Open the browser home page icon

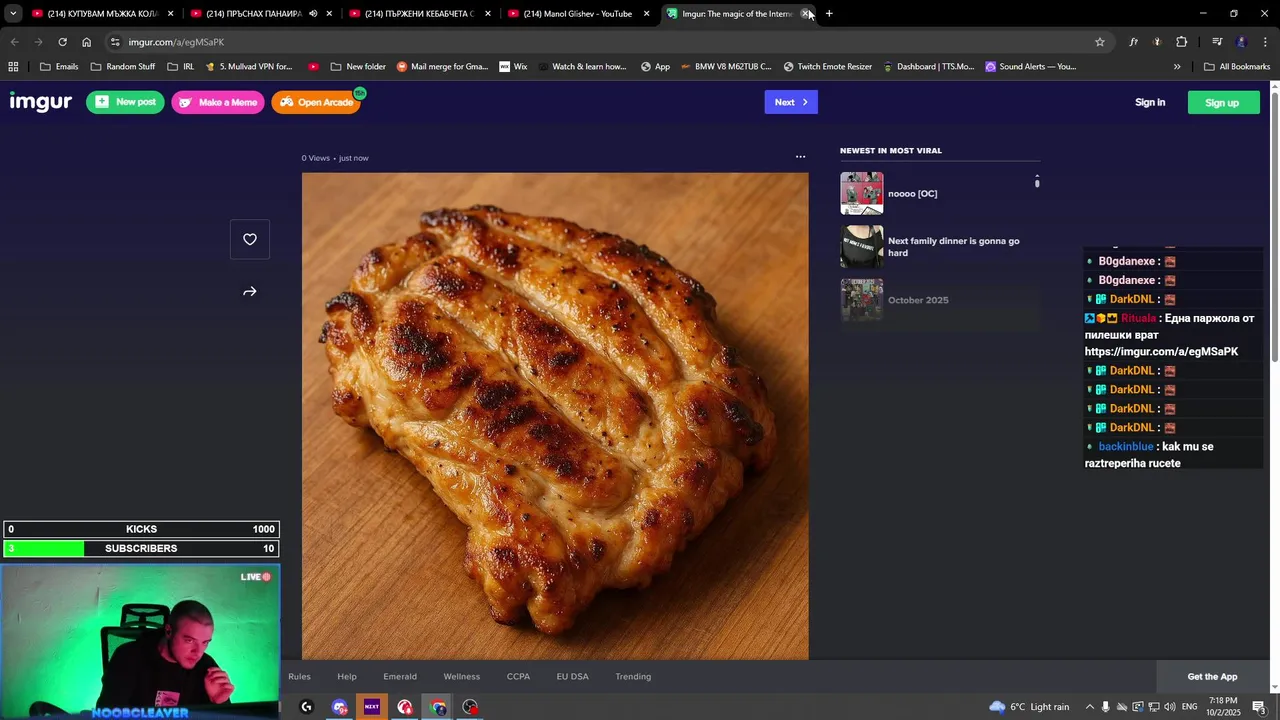tap(86, 42)
